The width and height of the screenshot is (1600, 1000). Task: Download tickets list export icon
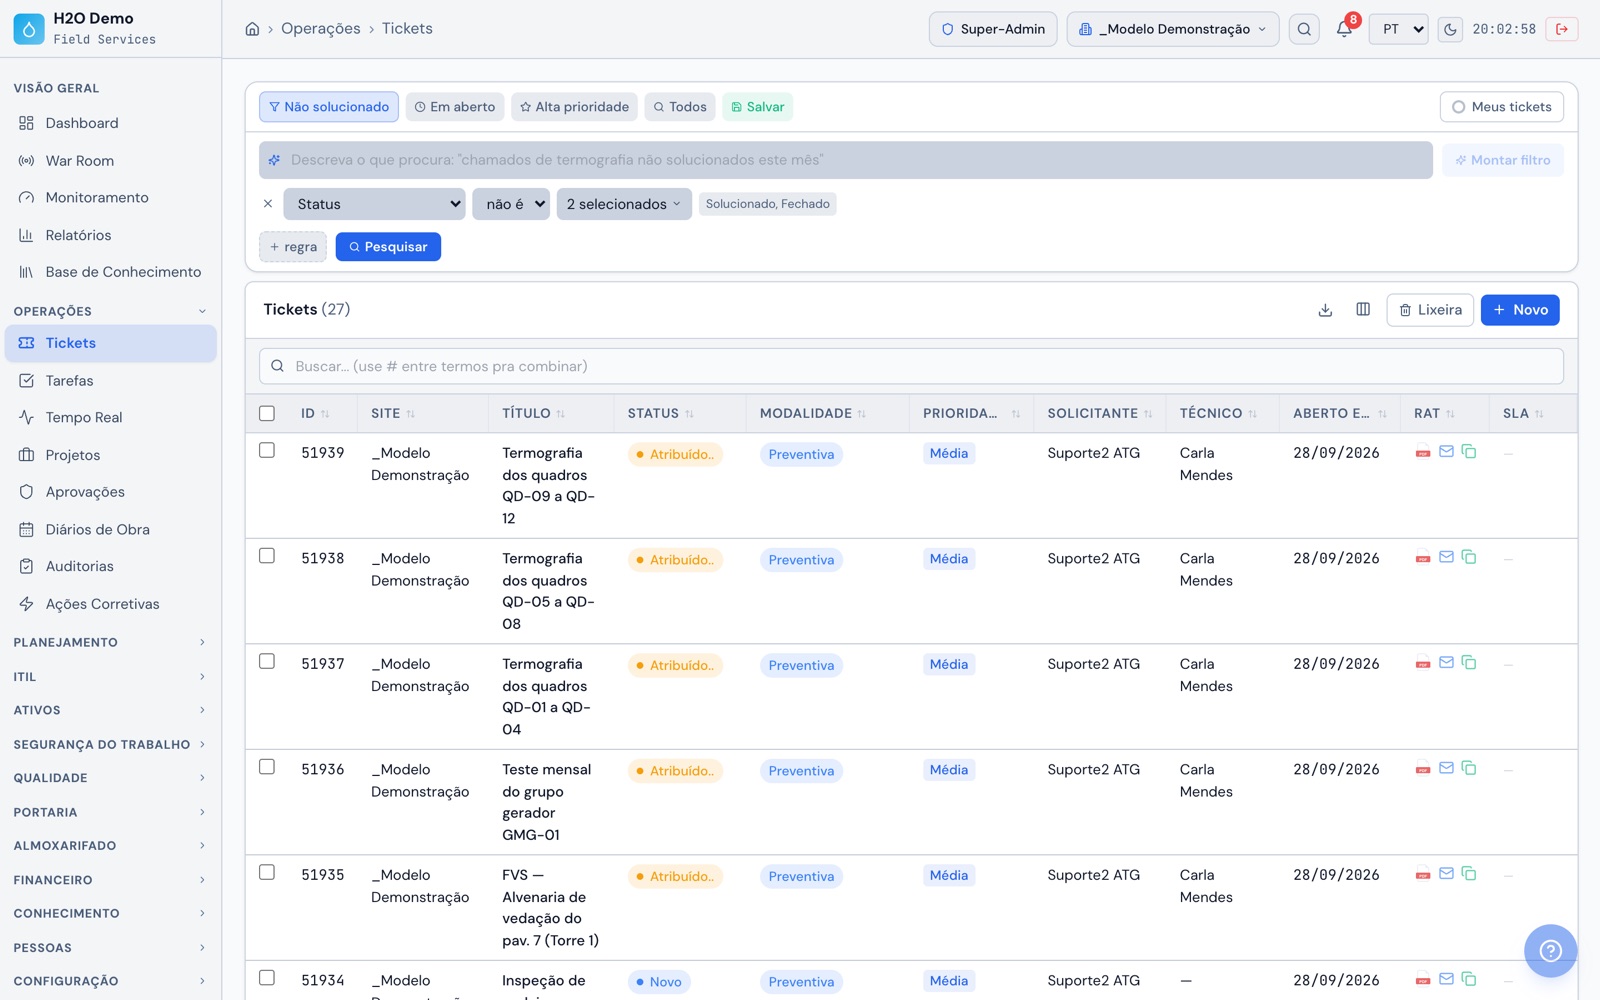click(1325, 310)
